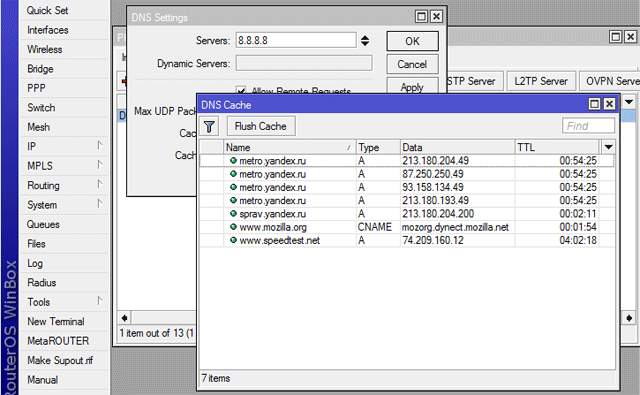Confirm DNS Settings with OK
Viewport: 640px width, 395px height.
[x=412, y=41]
